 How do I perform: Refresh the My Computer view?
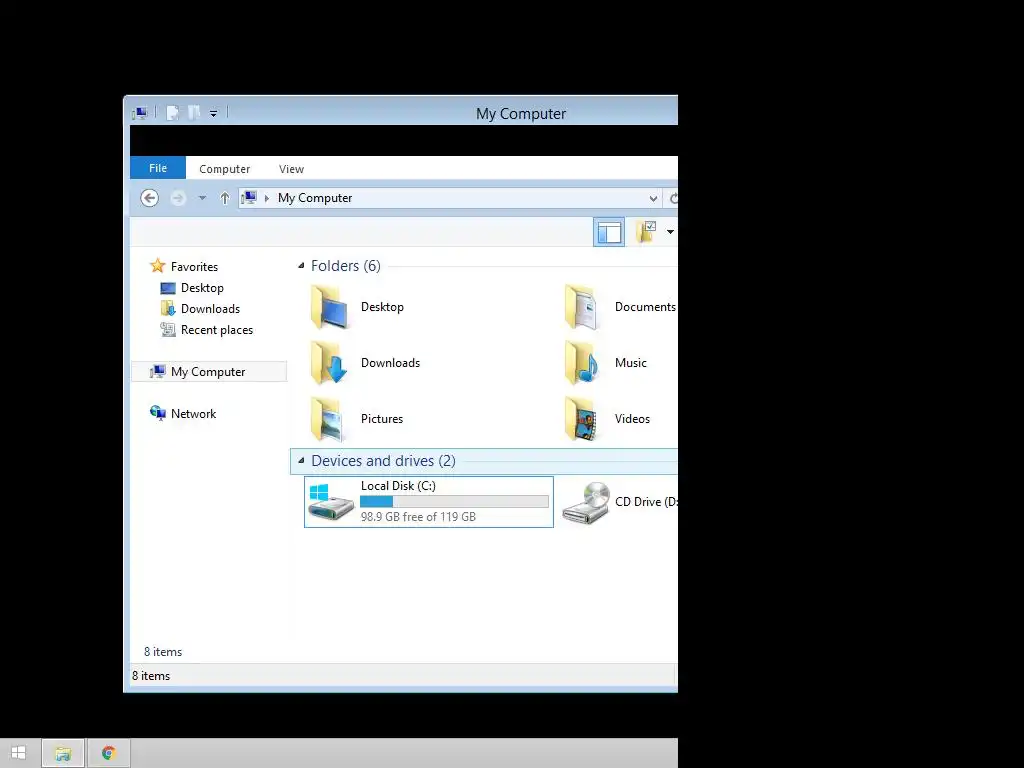click(x=673, y=199)
